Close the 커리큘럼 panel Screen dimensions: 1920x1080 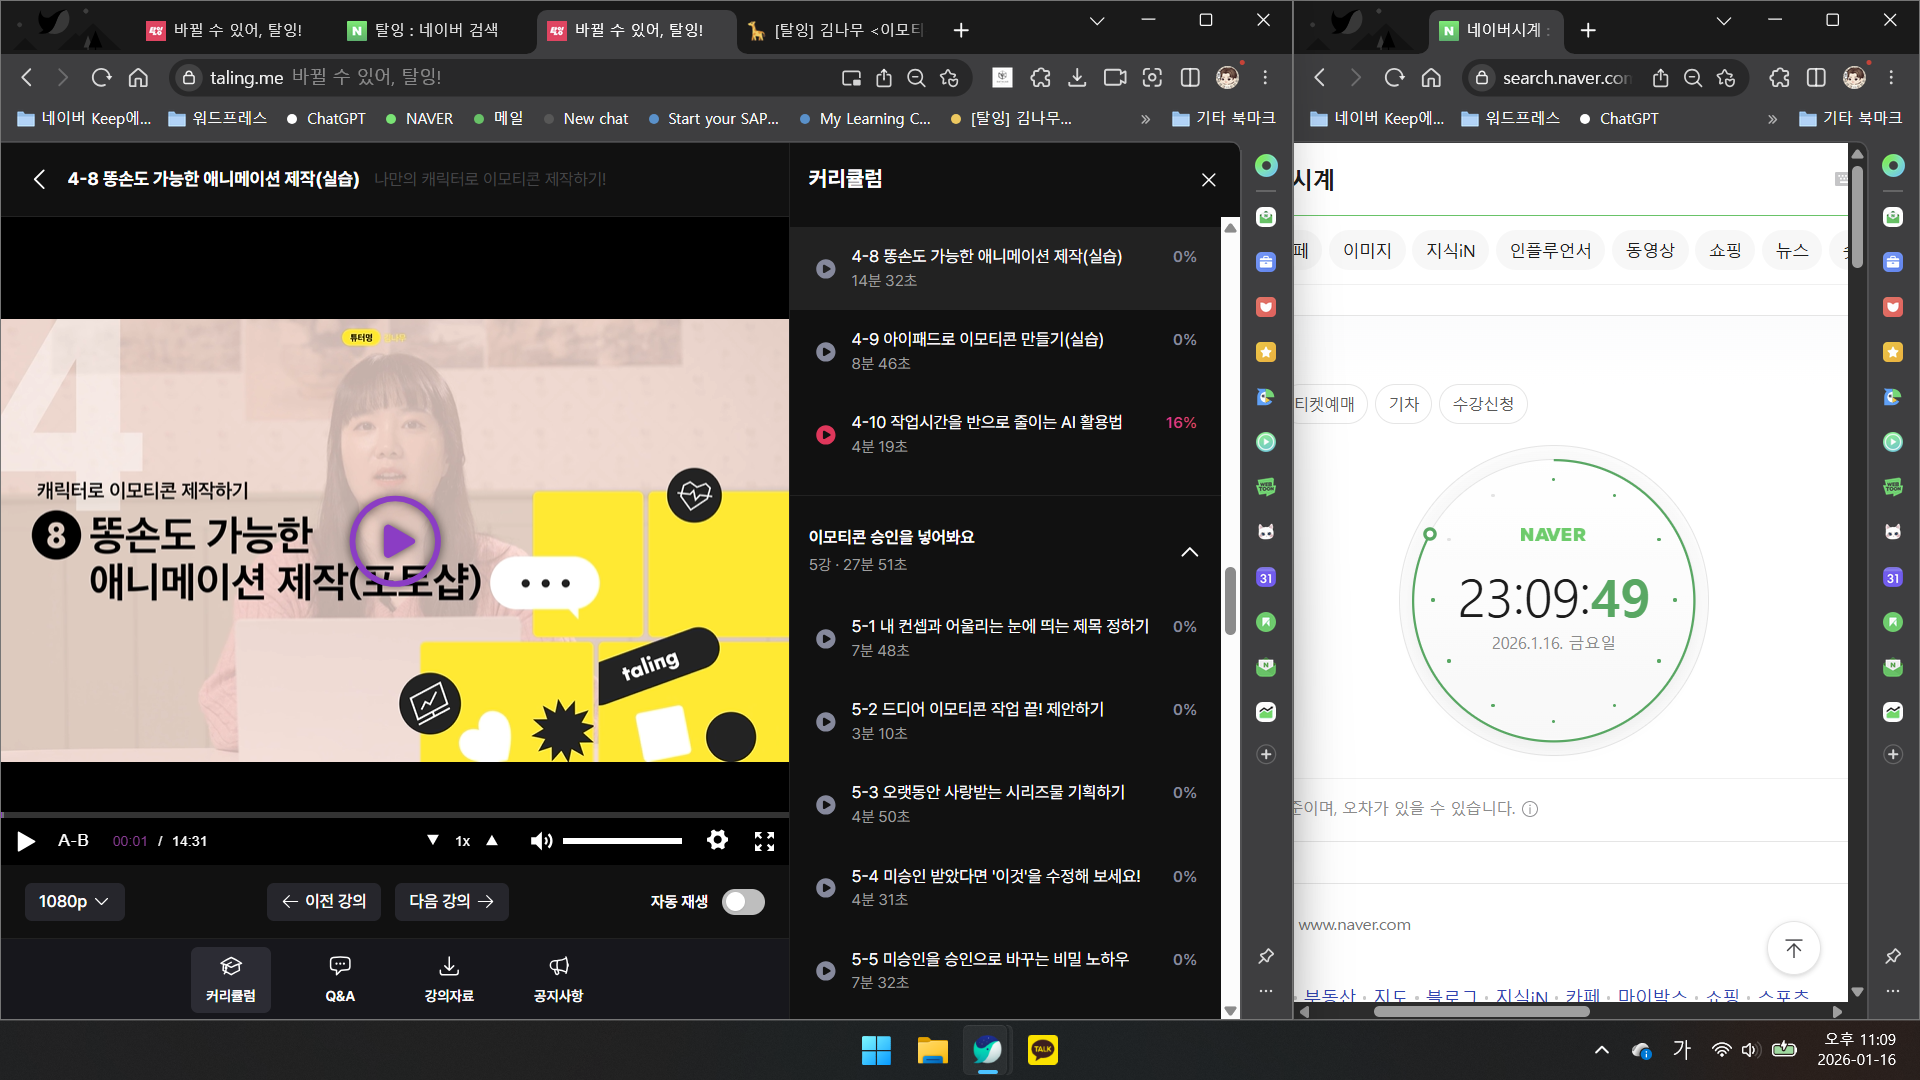pyautogui.click(x=1208, y=180)
